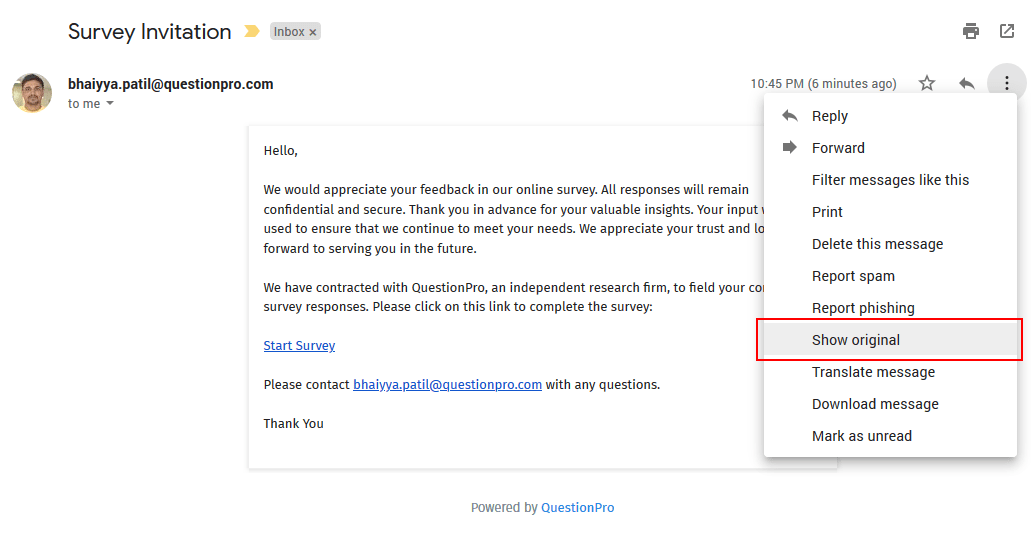The height and width of the screenshot is (541, 1031).
Task: Star this email message
Action: tap(927, 83)
